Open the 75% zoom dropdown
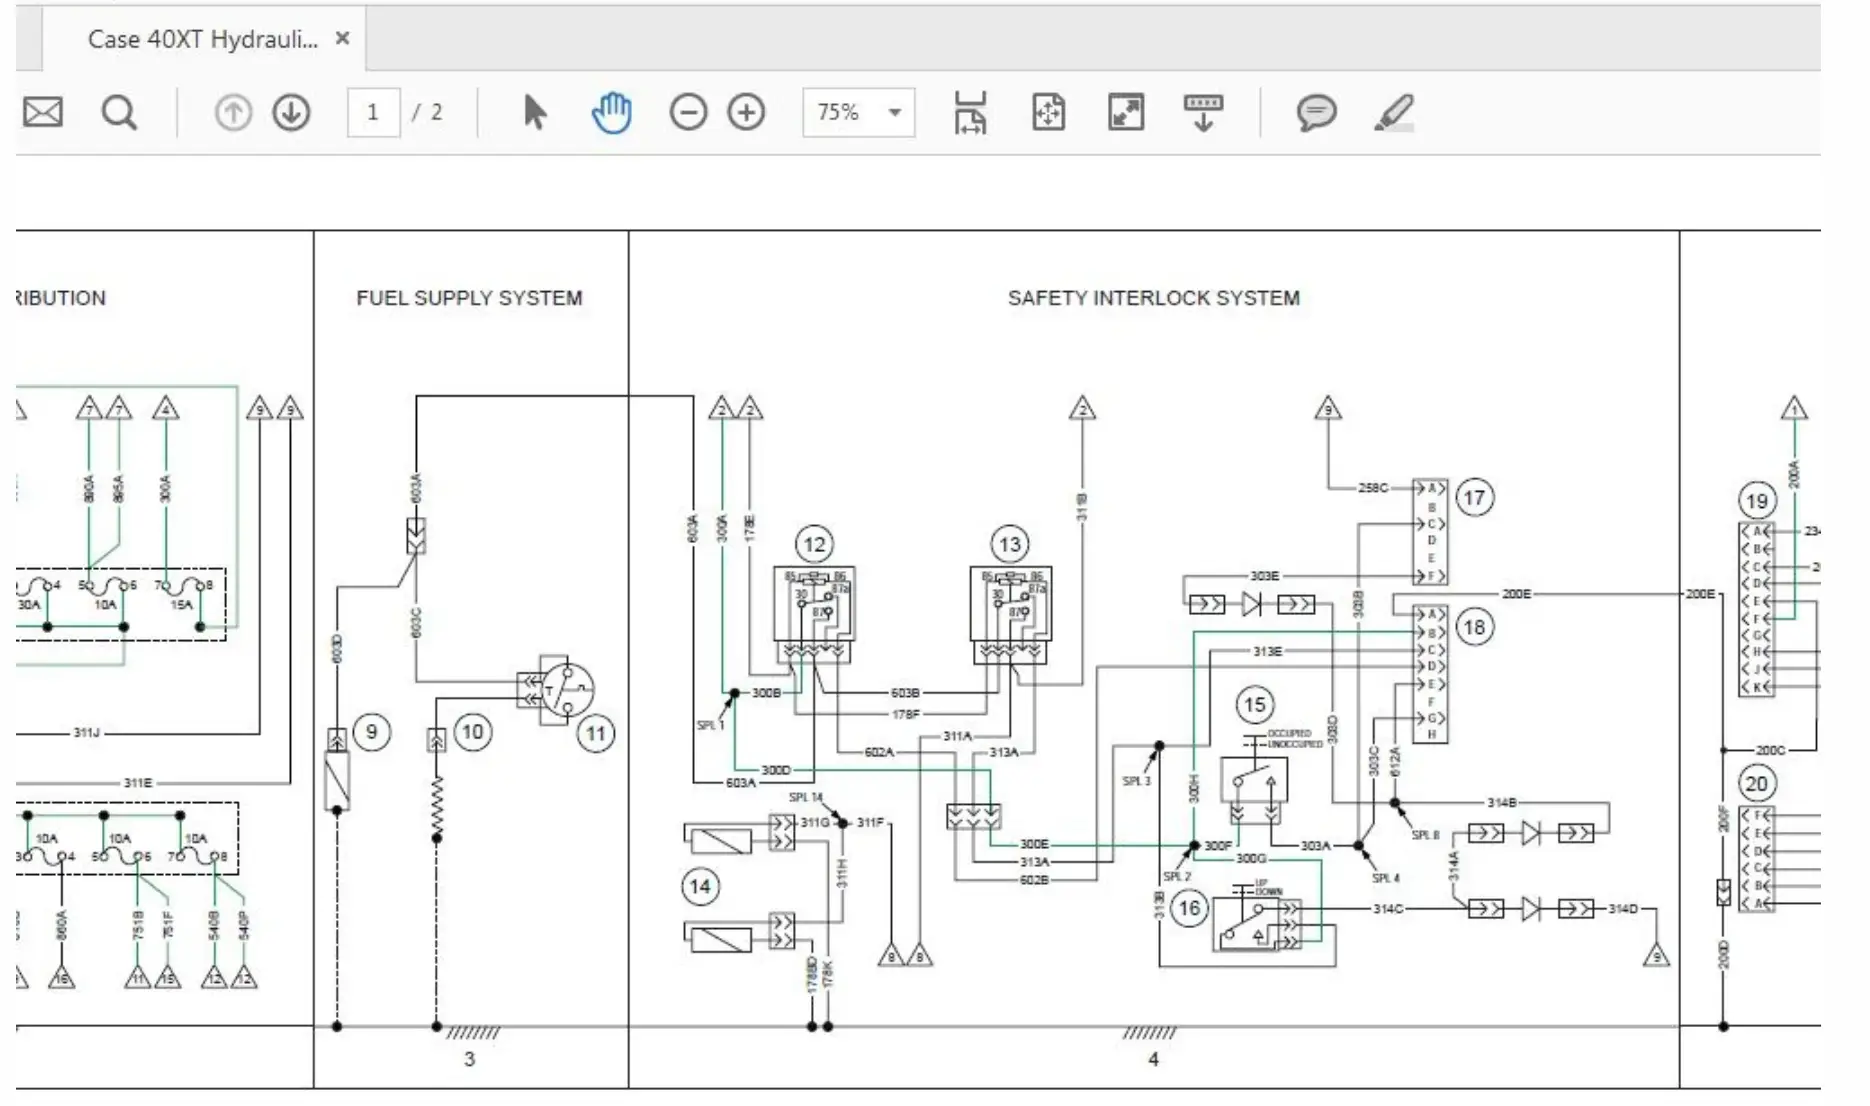1870x1106 pixels. [x=894, y=112]
